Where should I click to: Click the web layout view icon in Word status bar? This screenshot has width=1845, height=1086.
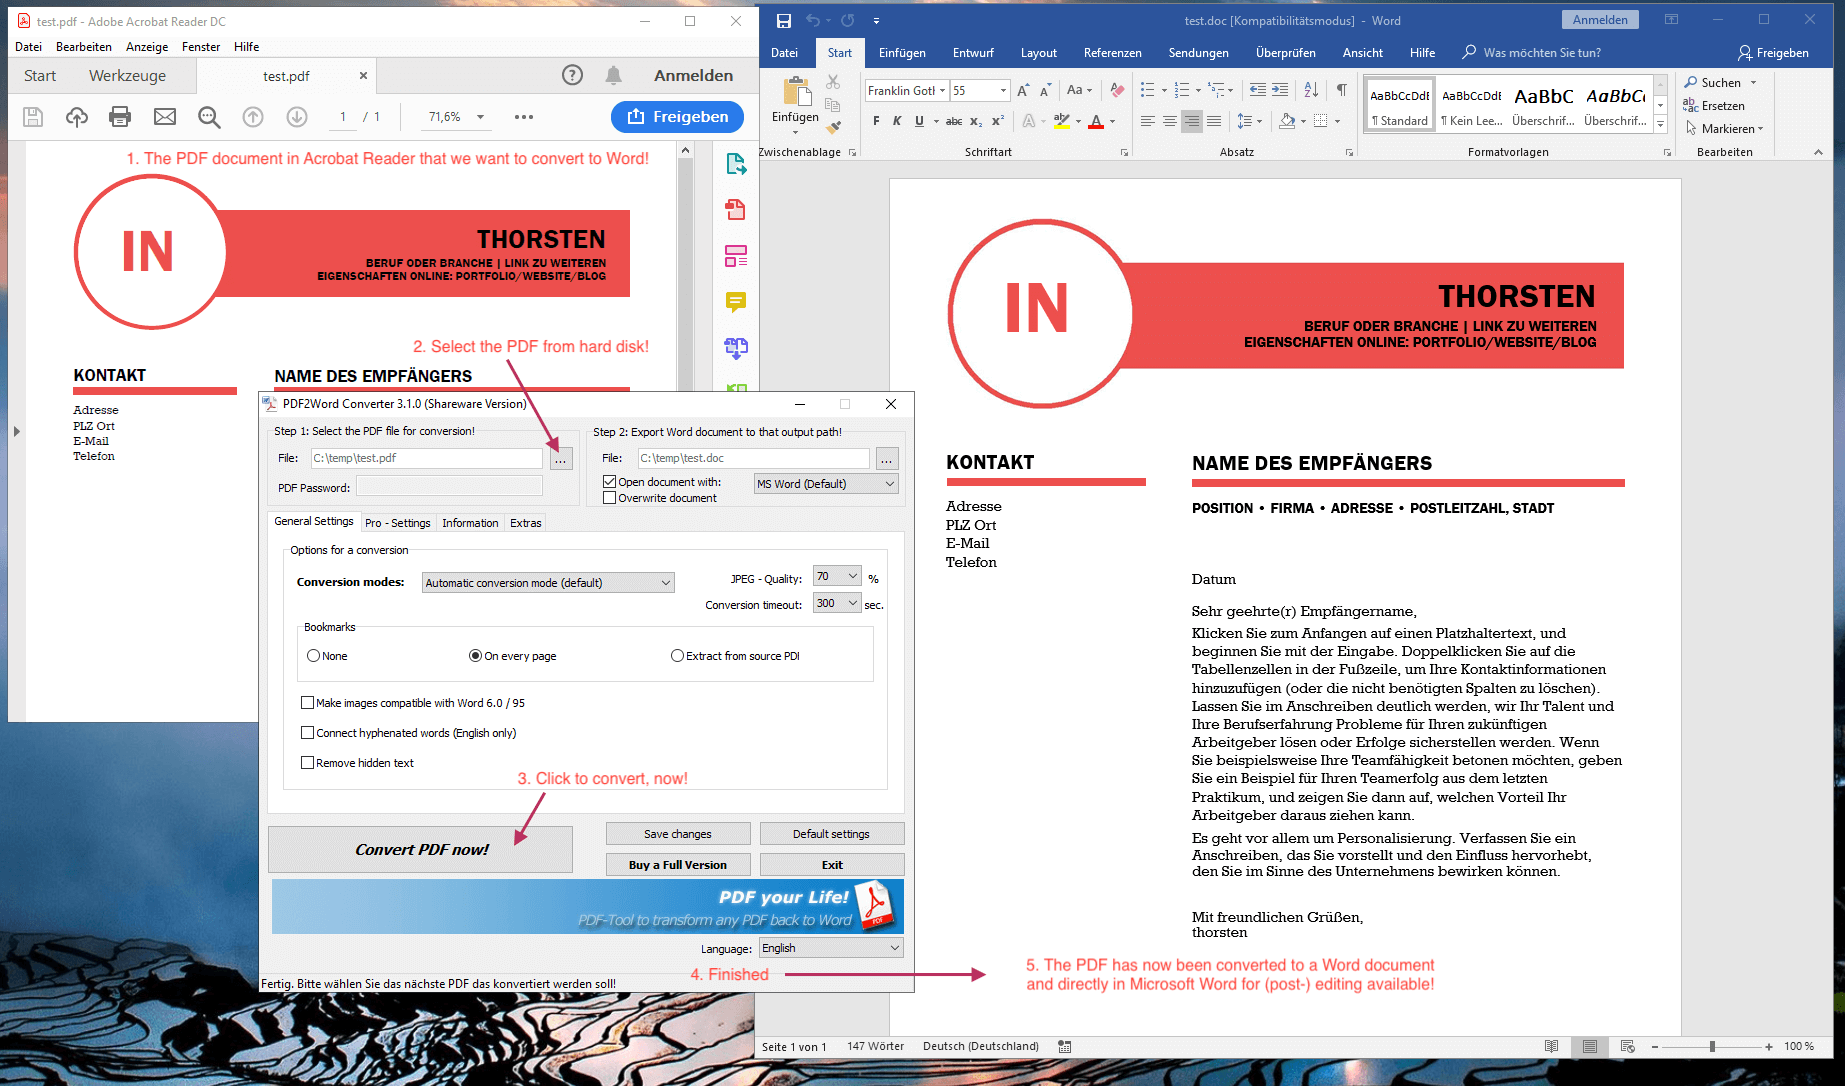[x=1628, y=1046]
